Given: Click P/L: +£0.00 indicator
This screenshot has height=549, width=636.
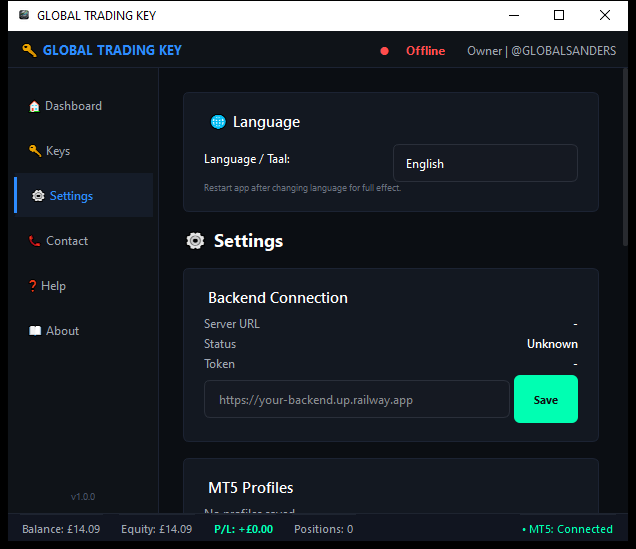Looking at the screenshot, I should coord(244,529).
